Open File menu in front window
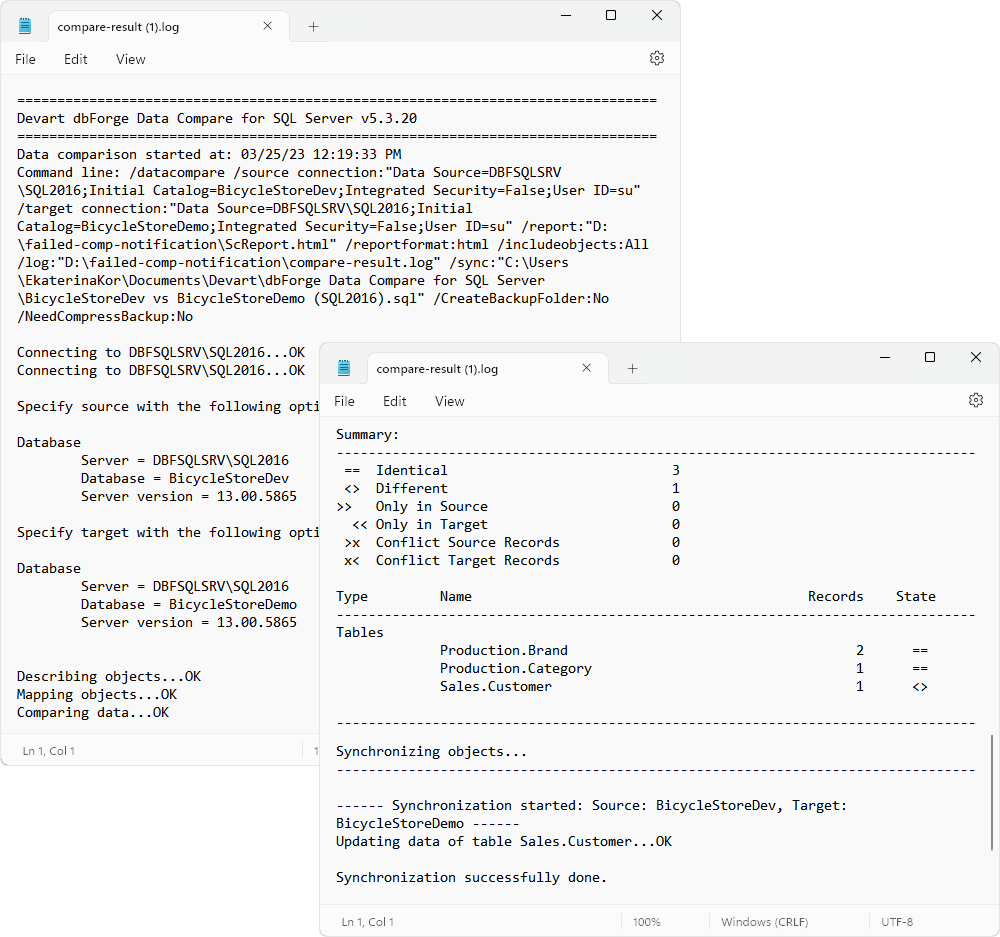Screen dimensions: 1000x937 [x=344, y=401]
